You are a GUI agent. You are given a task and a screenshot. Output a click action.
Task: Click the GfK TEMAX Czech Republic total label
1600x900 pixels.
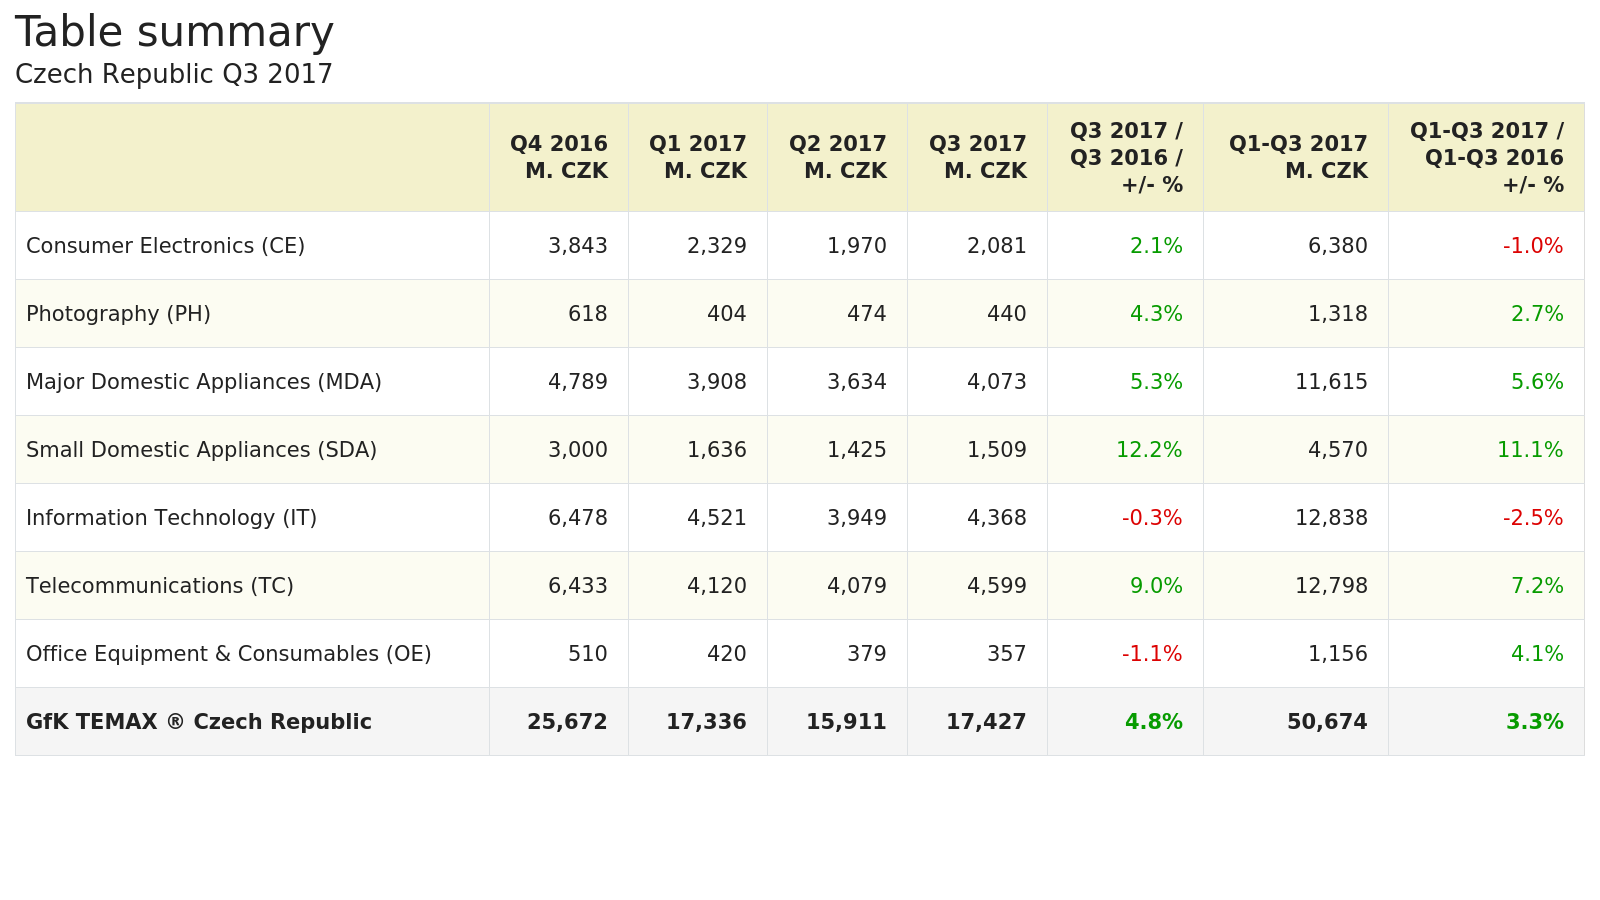click(x=199, y=722)
